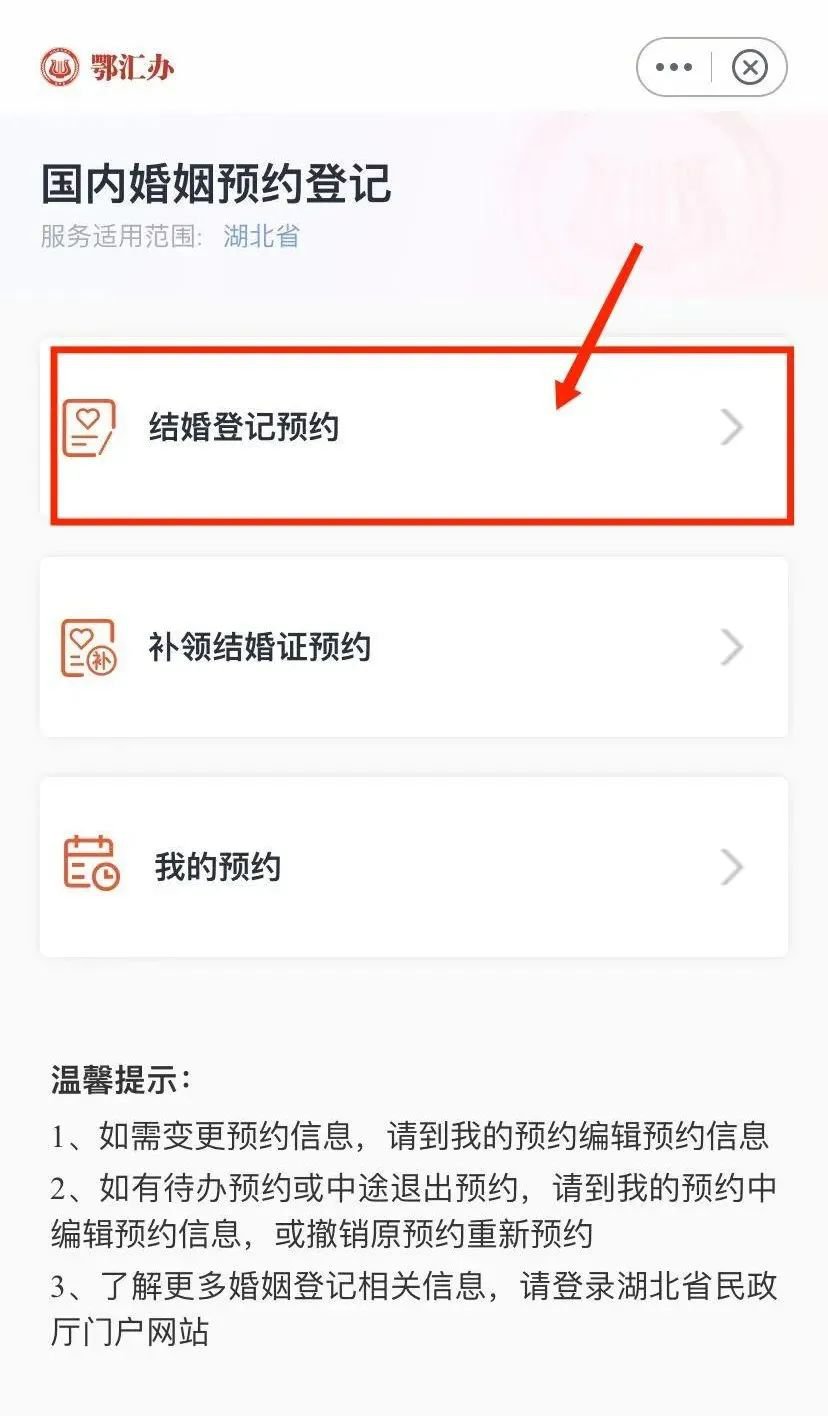
Task: Tap the 我的预约 calendar clock icon
Action: click(x=91, y=864)
